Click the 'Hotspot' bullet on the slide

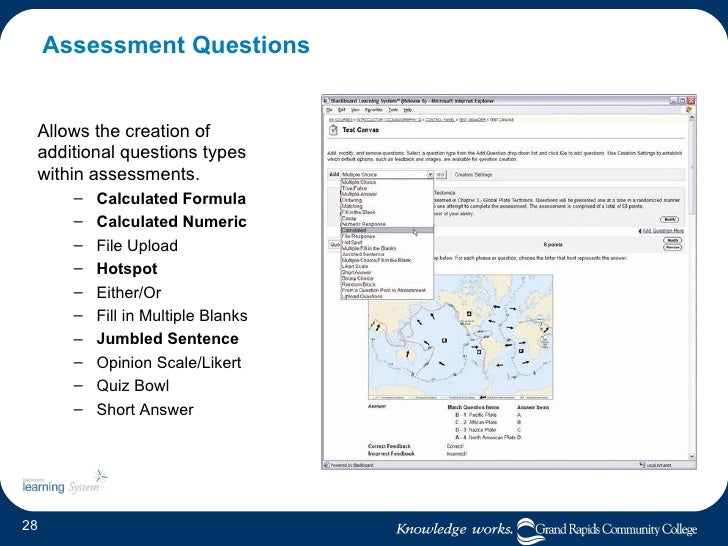127,268
